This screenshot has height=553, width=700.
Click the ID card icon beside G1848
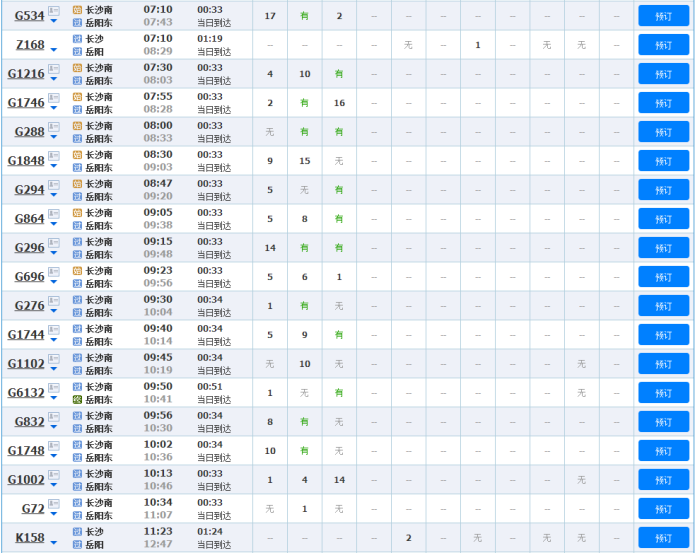54,156
